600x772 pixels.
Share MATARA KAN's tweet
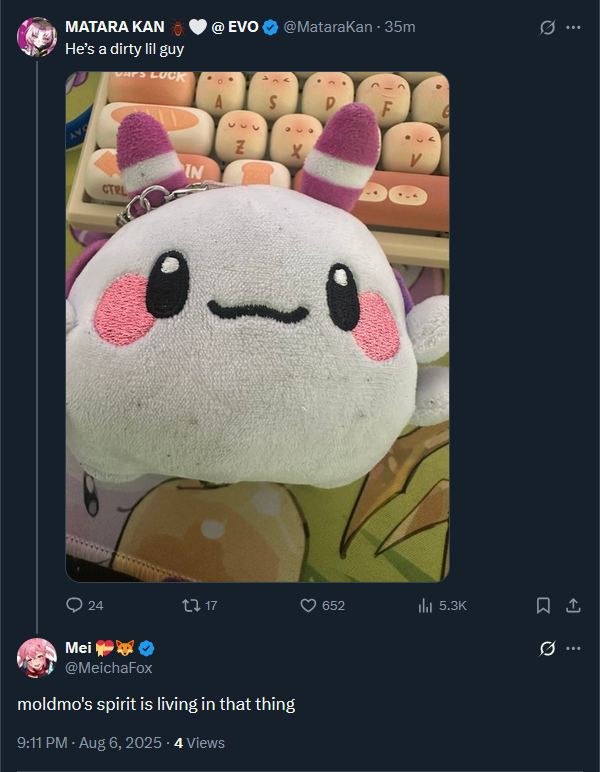[573, 605]
